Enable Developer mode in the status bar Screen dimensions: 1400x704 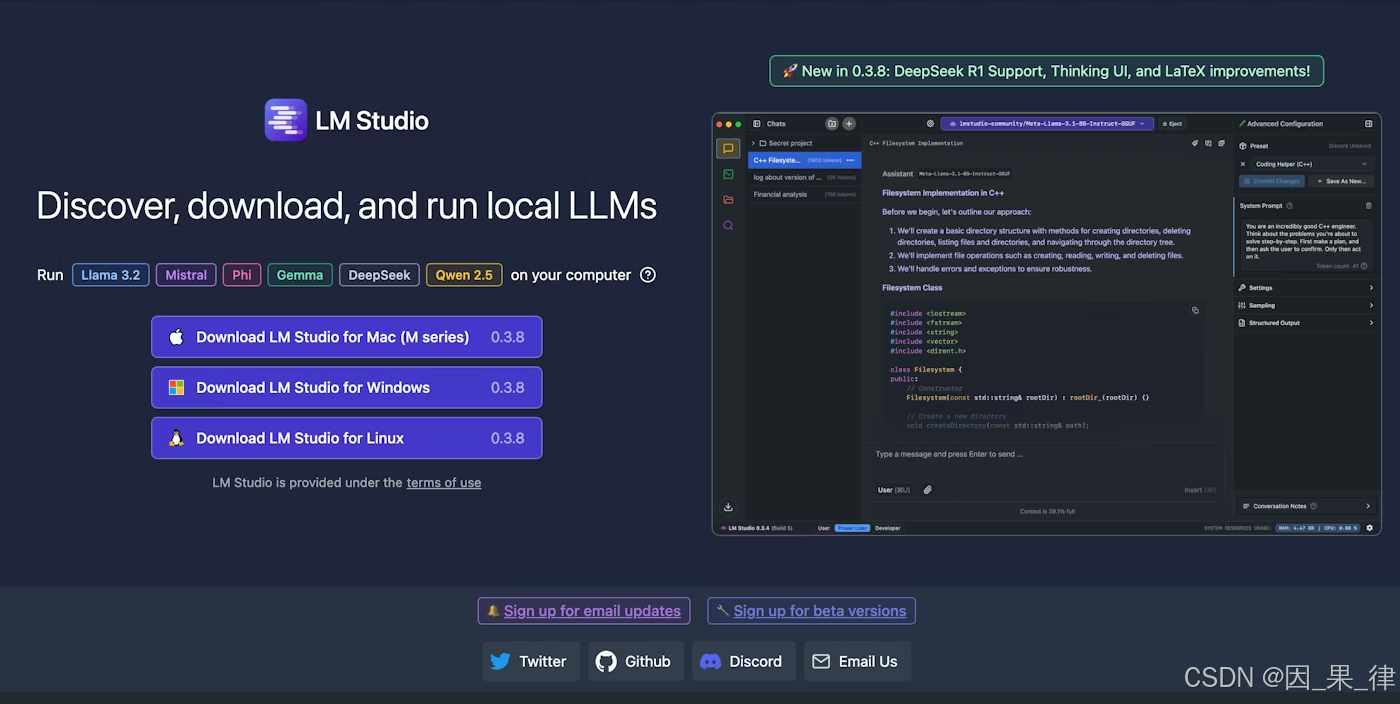point(888,527)
